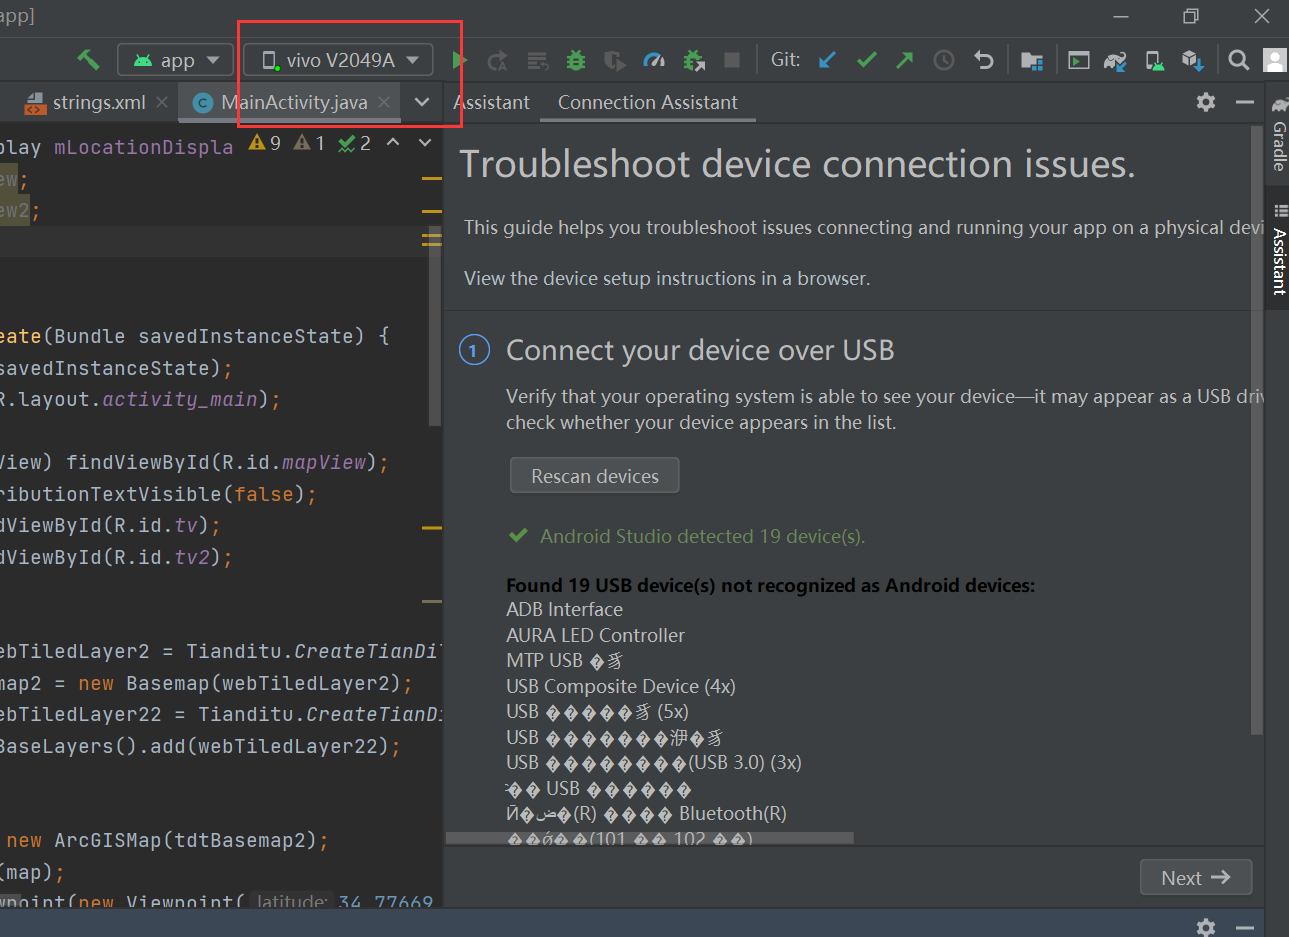1289x937 pixels.
Task: Close the strings.xml tab
Action: pyautogui.click(x=162, y=102)
